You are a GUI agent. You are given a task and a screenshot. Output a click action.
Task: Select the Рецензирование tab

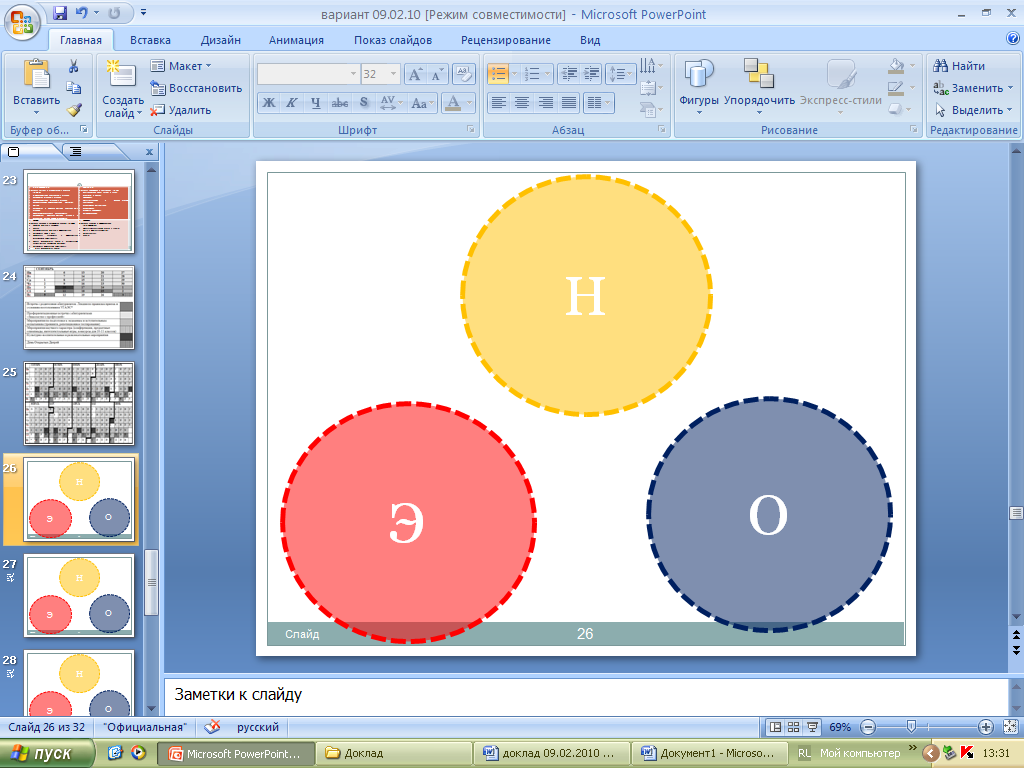click(506, 40)
